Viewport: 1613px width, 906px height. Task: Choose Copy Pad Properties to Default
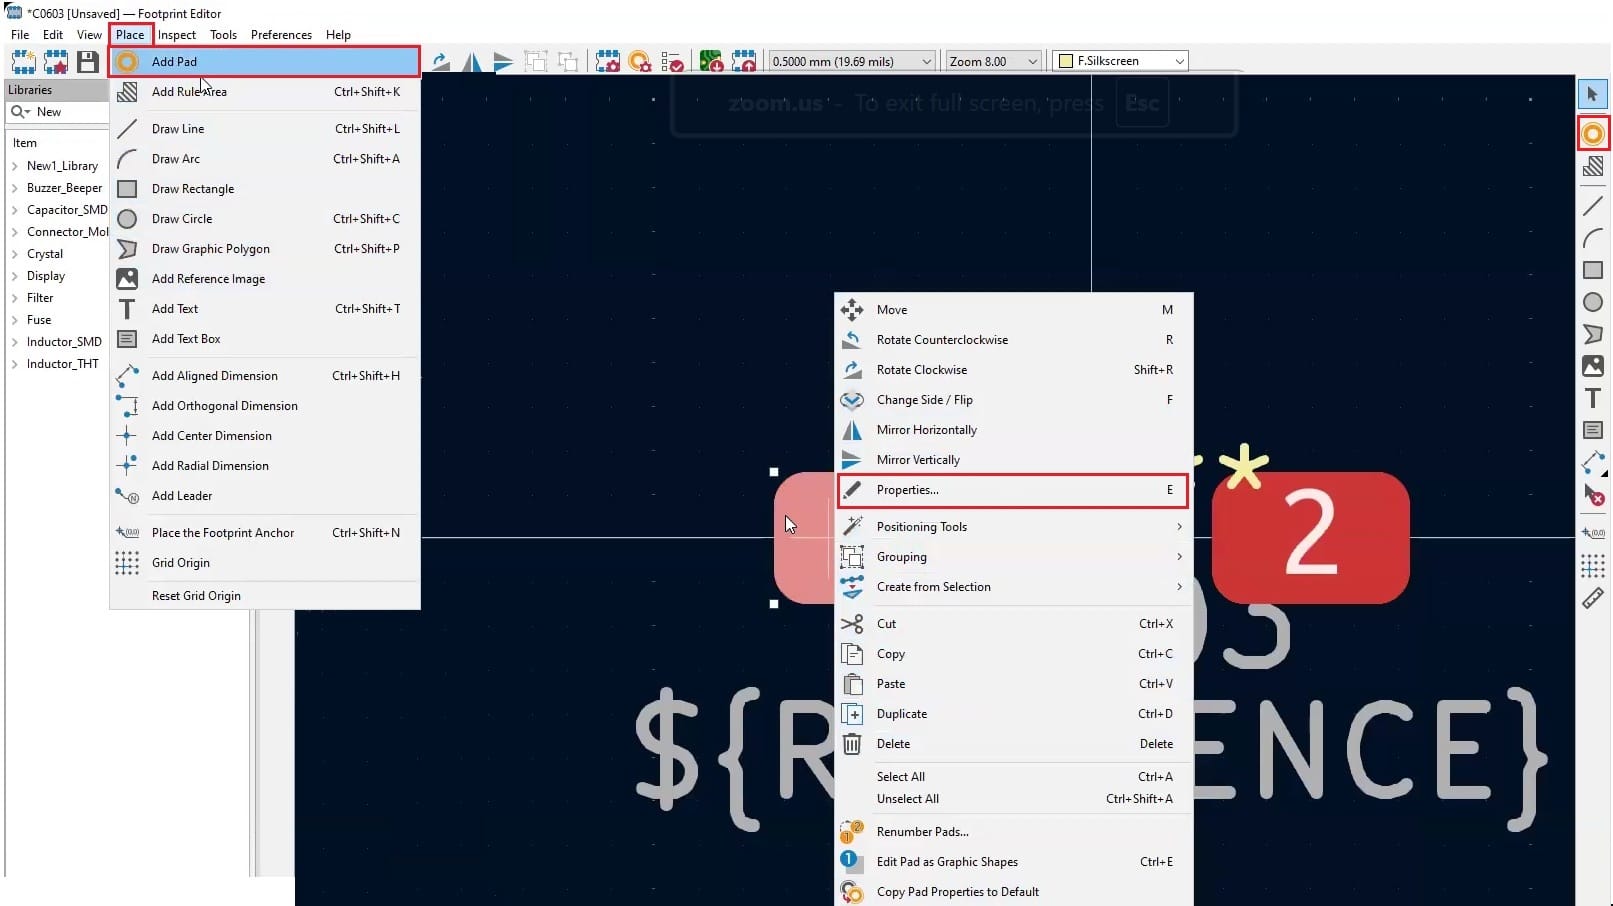[1013, 892]
